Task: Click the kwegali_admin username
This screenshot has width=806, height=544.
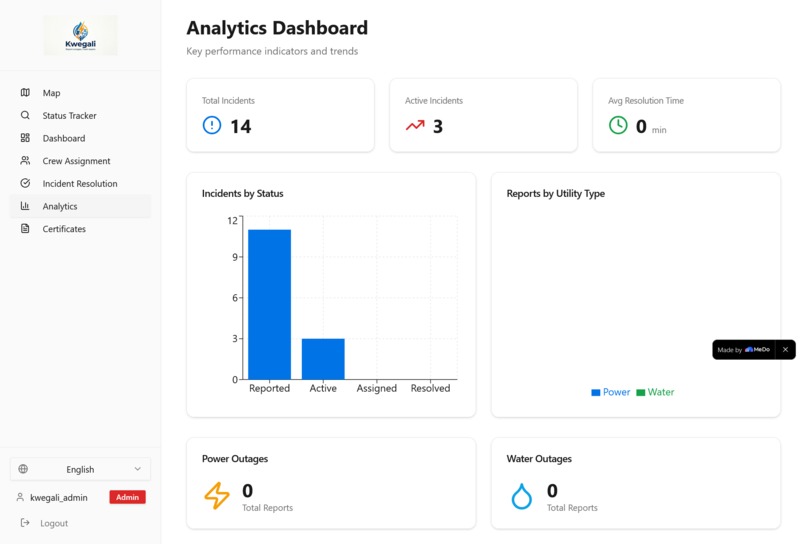Action: tap(59, 497)
